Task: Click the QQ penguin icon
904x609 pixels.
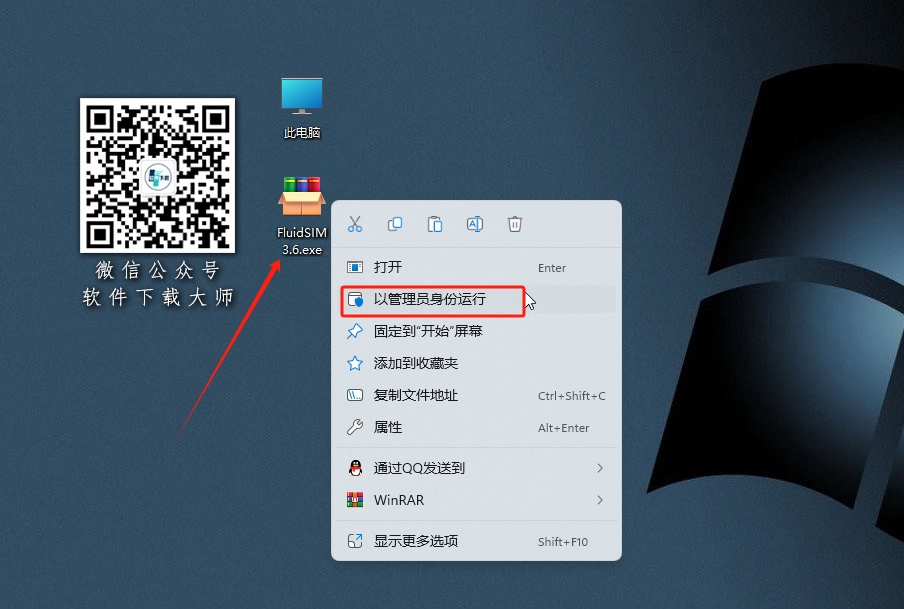Action: coord(356,468)
